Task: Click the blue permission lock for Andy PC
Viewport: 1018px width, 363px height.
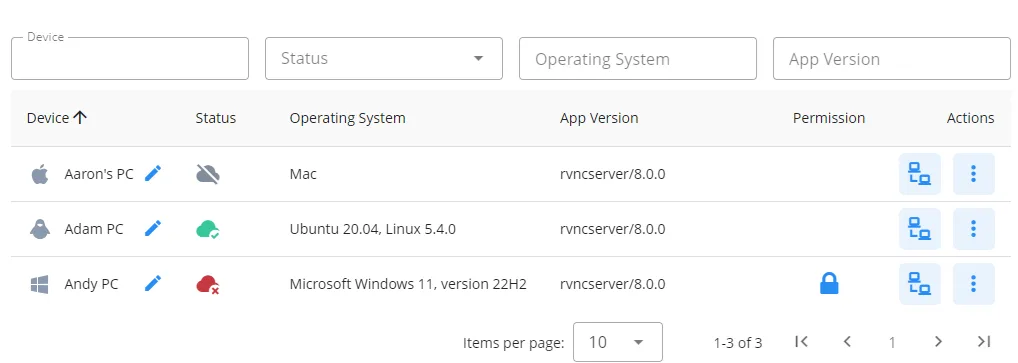Action: click(829, 284)
